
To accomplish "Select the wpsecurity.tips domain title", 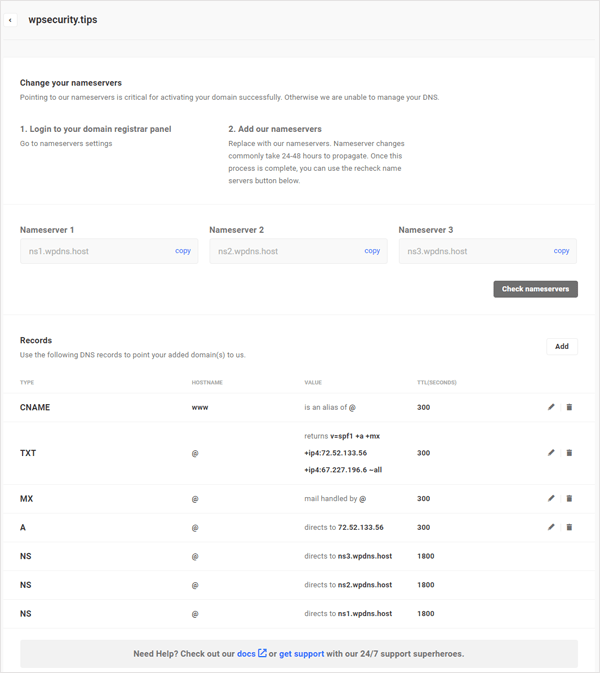I will click(63, 20).
